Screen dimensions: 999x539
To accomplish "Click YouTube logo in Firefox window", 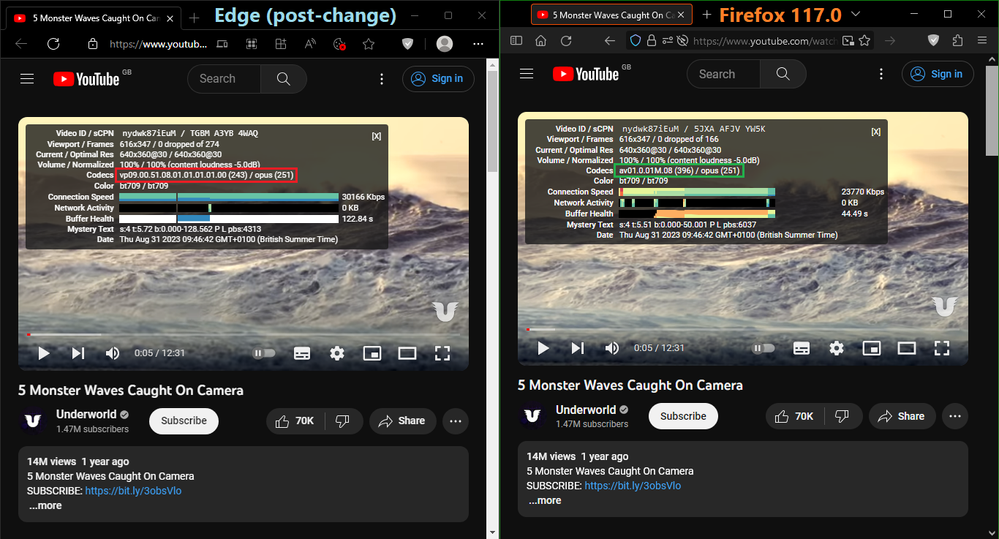I will 586,74.
